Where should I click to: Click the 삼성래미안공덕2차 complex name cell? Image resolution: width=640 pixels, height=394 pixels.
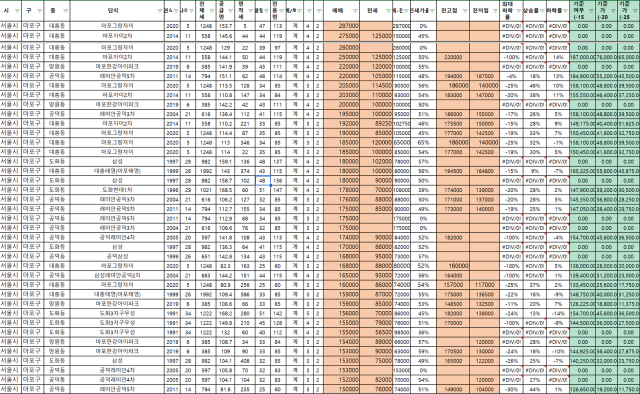(117, 276)
